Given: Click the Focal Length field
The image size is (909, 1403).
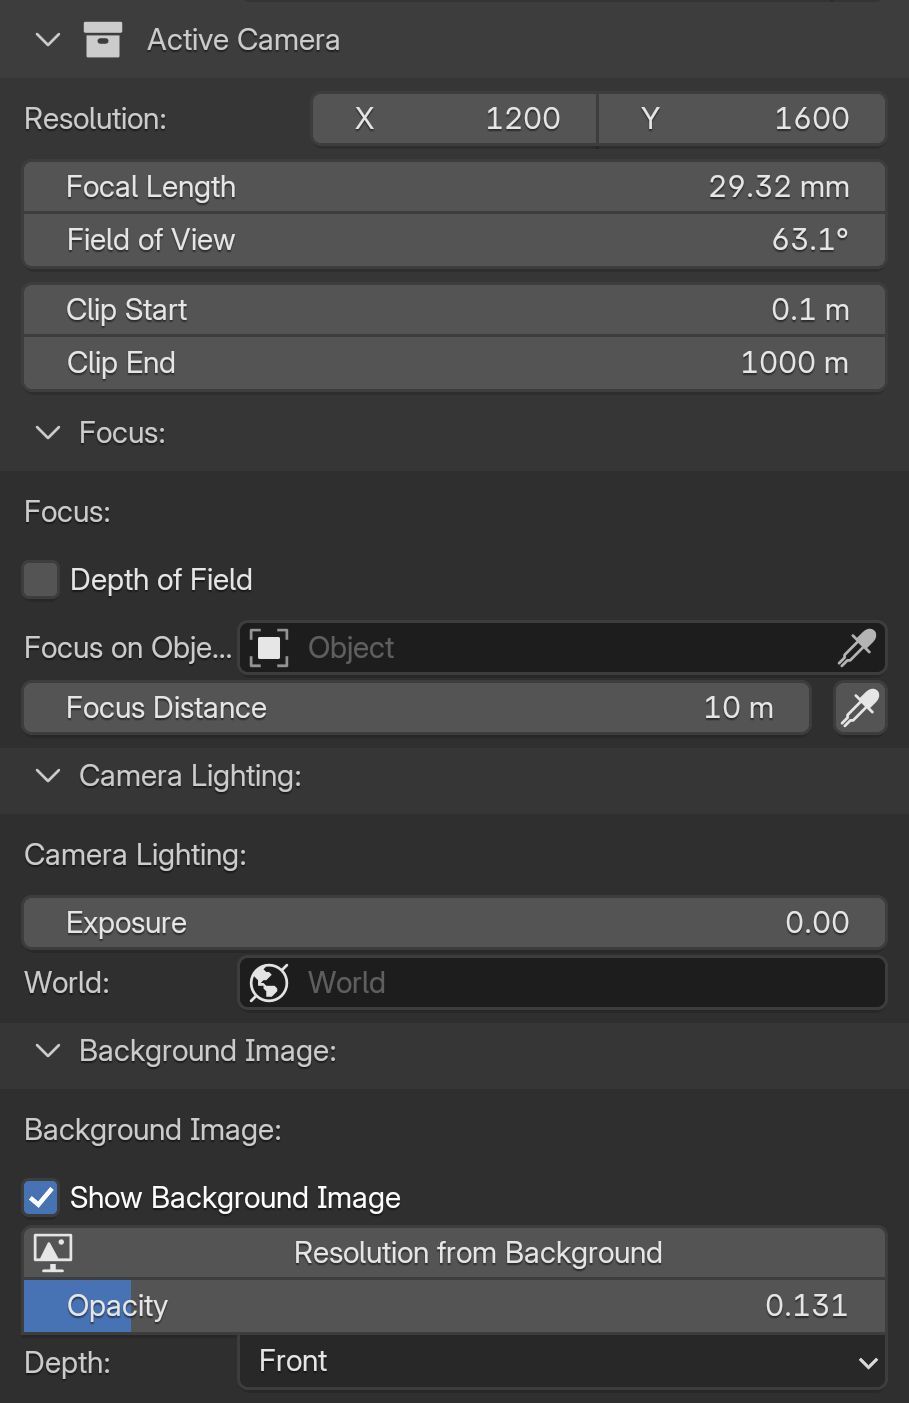Looking at the screenshot, I should pos(455,187).
